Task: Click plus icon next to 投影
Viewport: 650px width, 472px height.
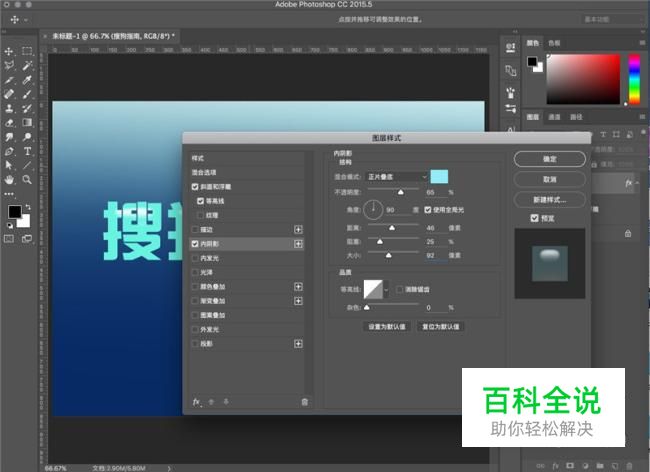Action: (x=298, y=344)
